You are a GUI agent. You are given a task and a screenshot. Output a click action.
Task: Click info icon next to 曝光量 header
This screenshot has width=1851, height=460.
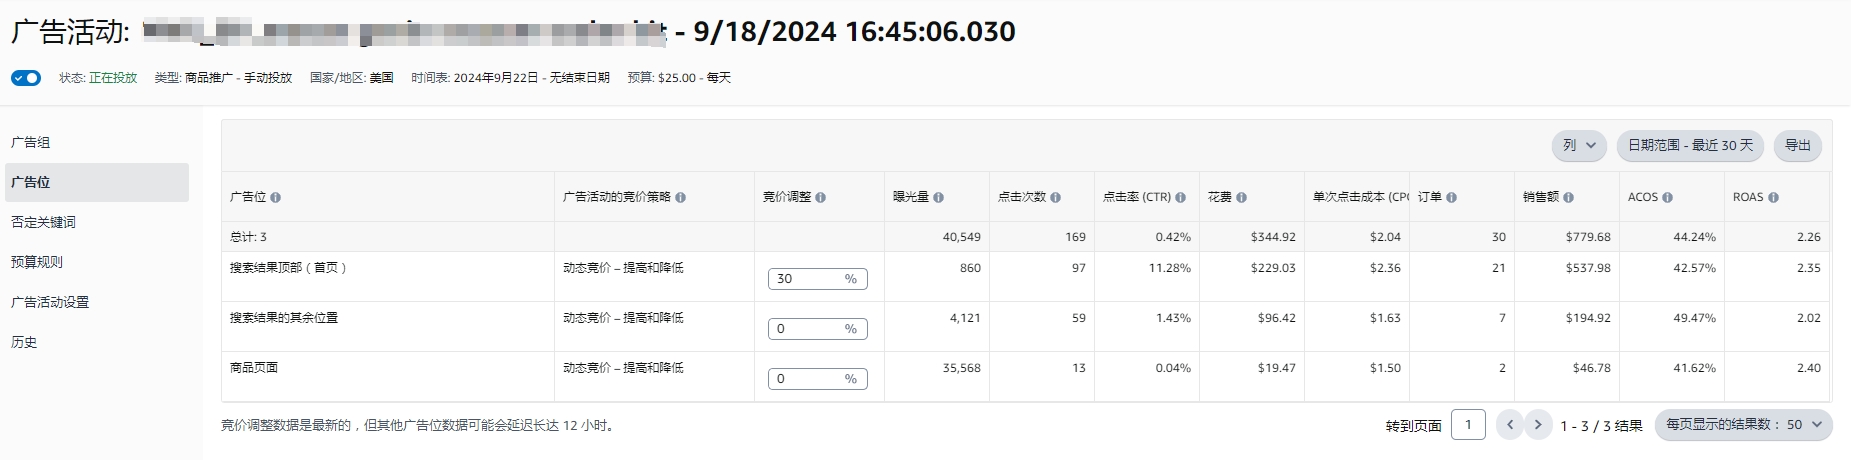(x=938, y=198)
